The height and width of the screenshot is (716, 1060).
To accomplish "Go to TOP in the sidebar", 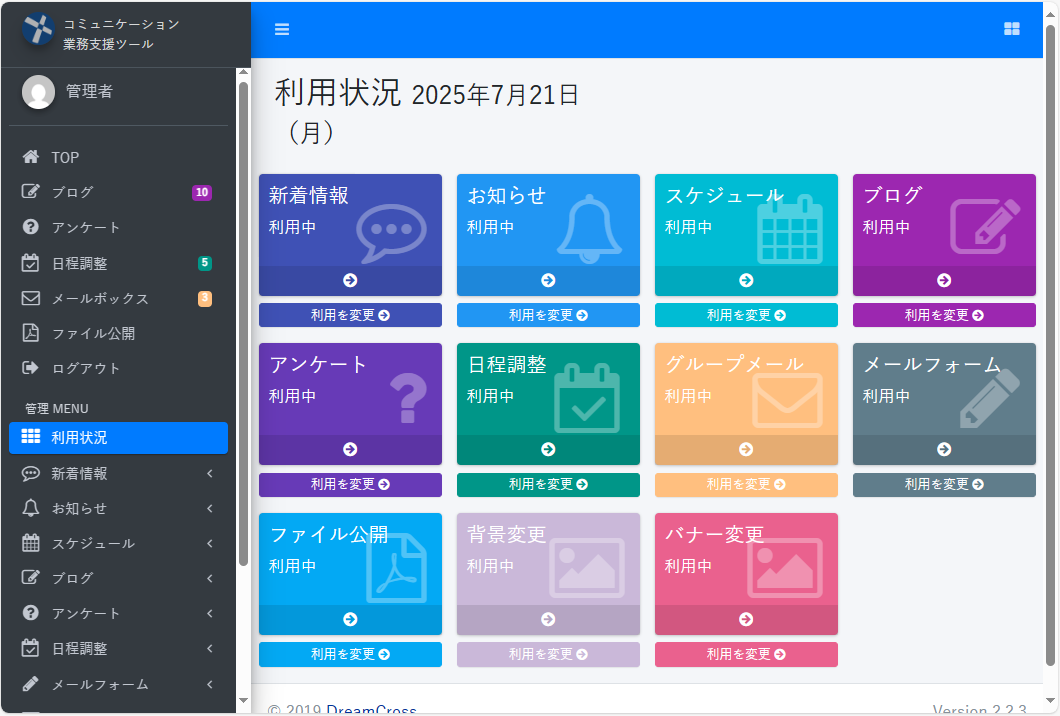I will point(118,158).
